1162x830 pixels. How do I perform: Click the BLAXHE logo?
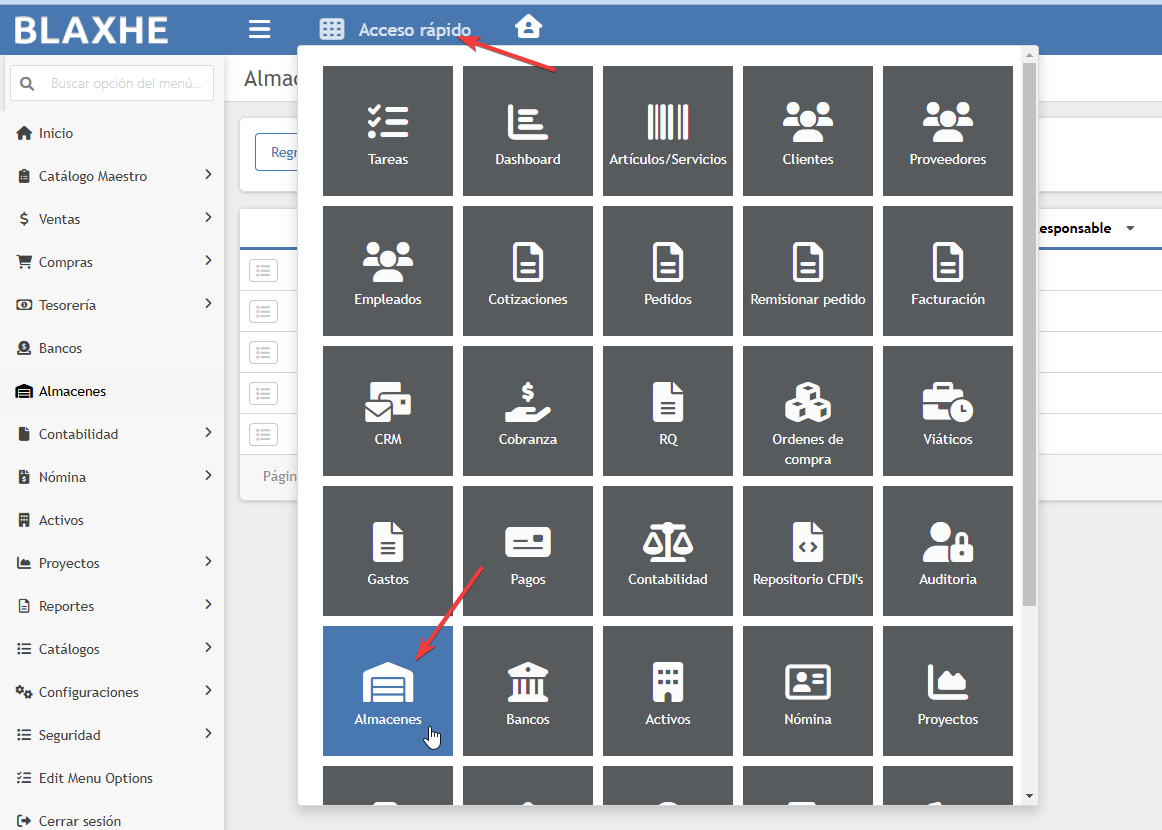91,30
